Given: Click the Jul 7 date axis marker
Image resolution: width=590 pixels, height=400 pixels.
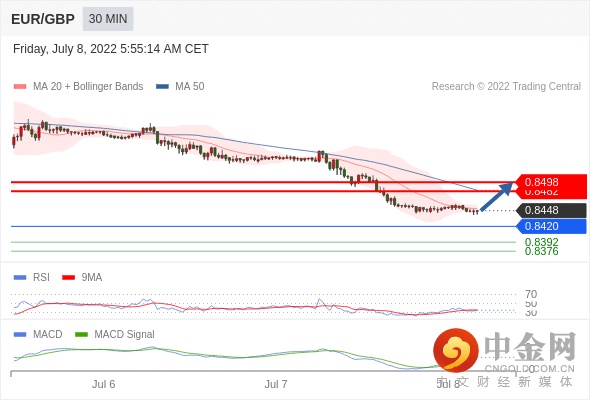Looking at the screenshot, I should pos(276,384).
